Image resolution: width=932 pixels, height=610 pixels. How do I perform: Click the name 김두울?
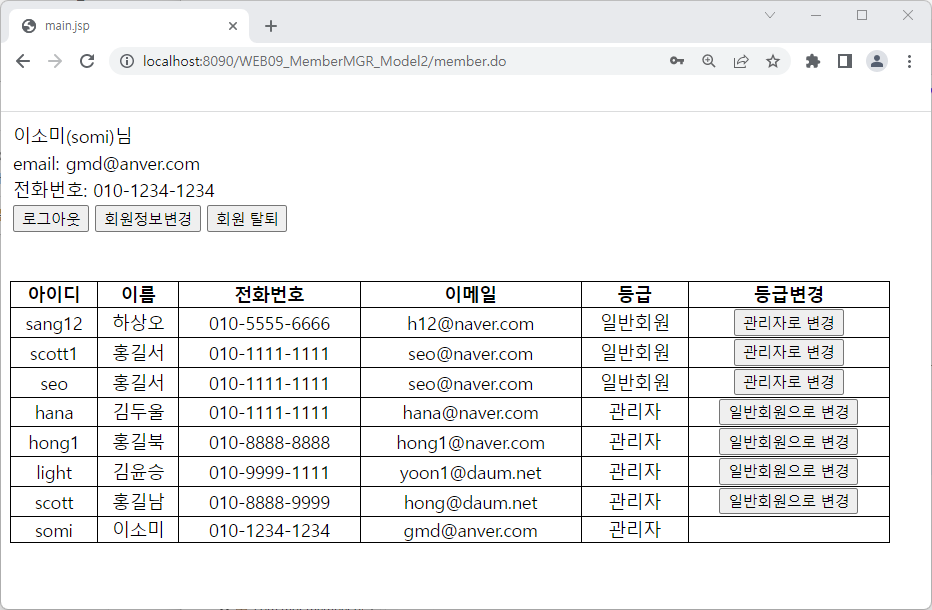[x=138, y=412]
